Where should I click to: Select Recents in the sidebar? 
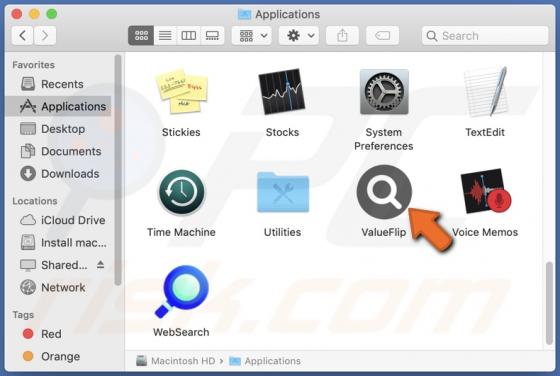click(x=59, y=84)
